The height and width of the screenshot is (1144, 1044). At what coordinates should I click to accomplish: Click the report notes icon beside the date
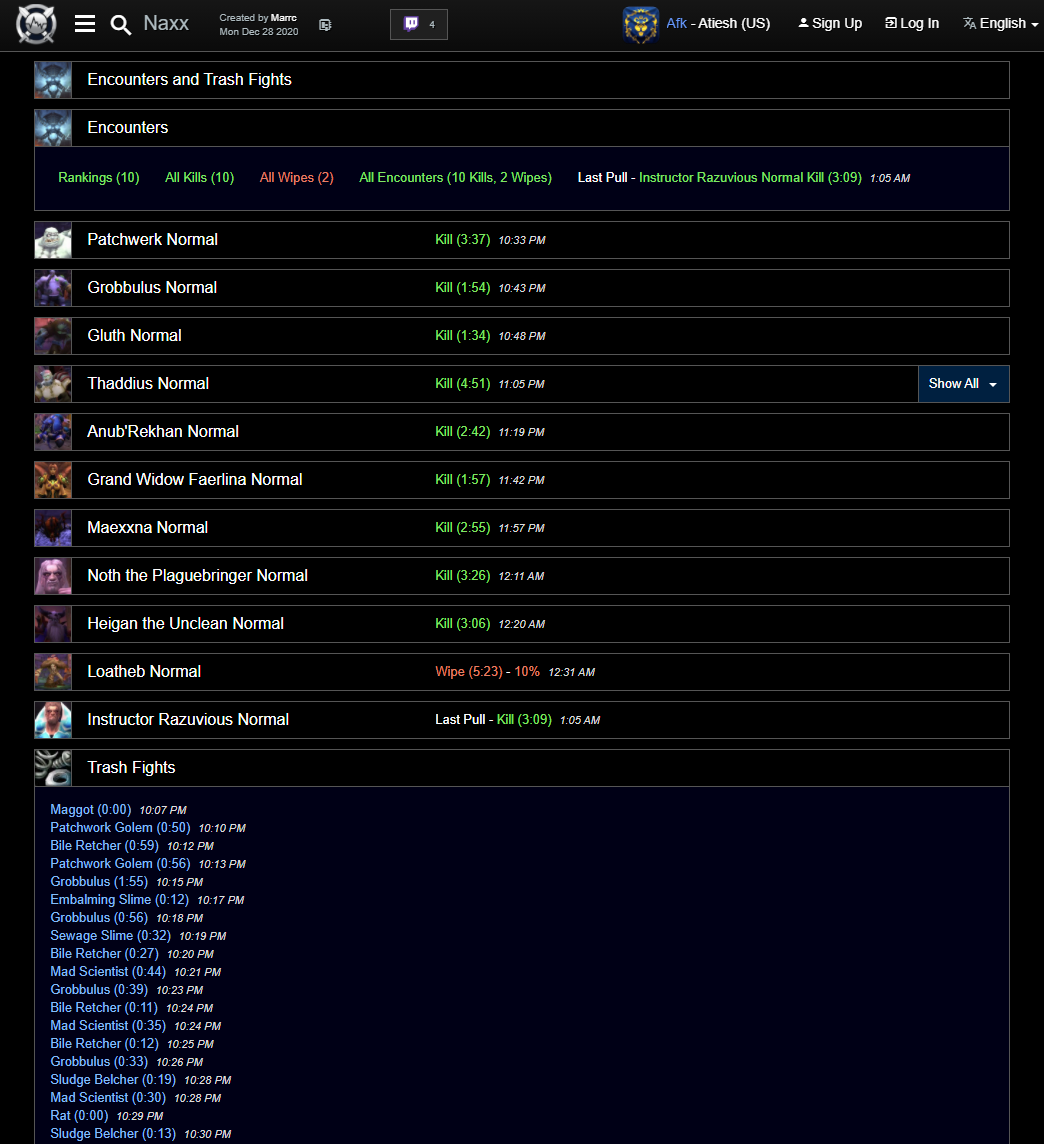click(x=325, y=25)
